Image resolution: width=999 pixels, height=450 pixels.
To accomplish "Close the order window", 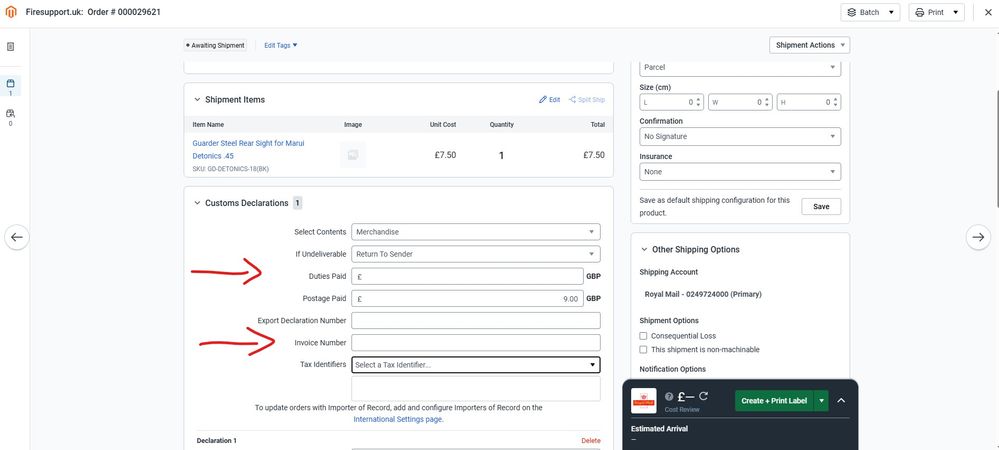I will (988, 12).
